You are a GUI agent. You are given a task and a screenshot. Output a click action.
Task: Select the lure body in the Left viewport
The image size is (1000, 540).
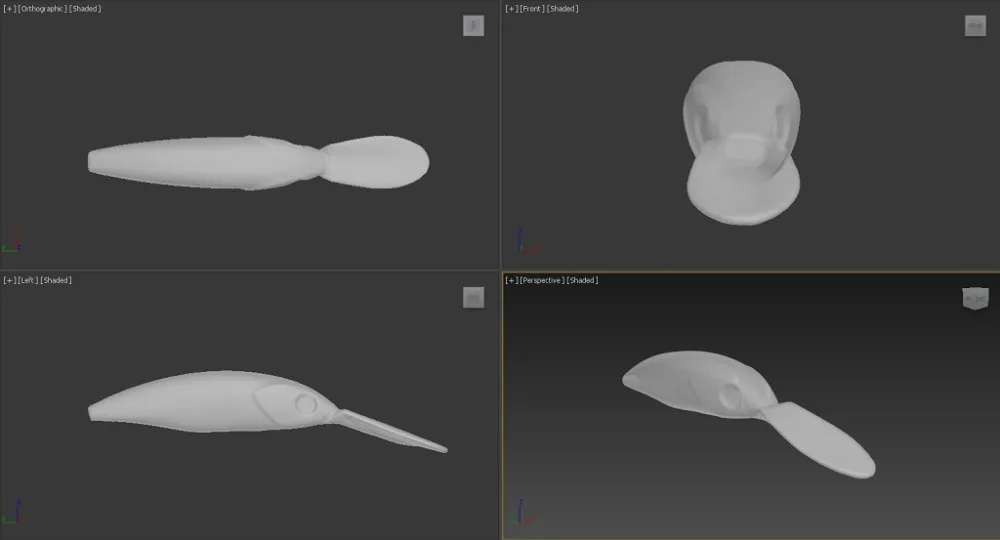(x=200, y=402)
